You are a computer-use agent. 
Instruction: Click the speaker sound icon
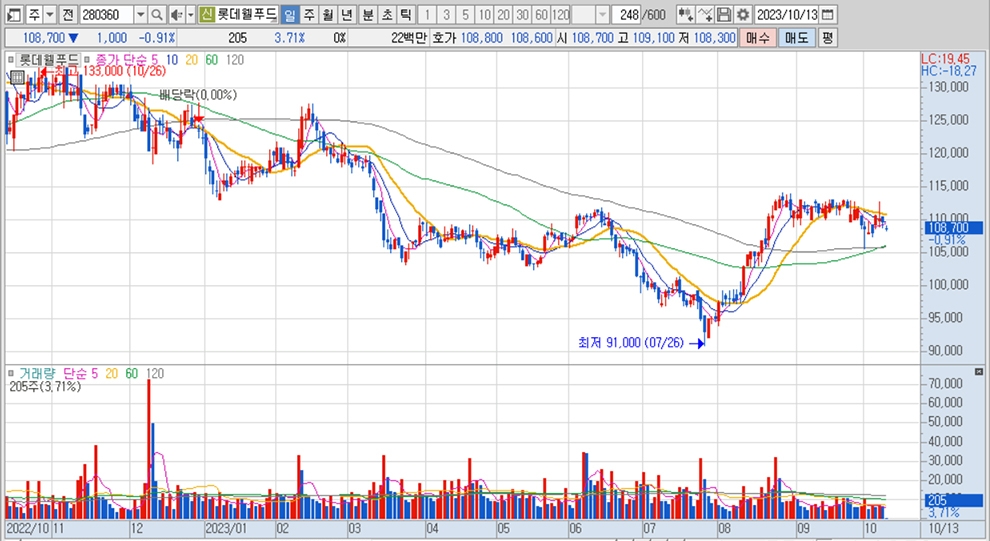click(x=175, y=15)
